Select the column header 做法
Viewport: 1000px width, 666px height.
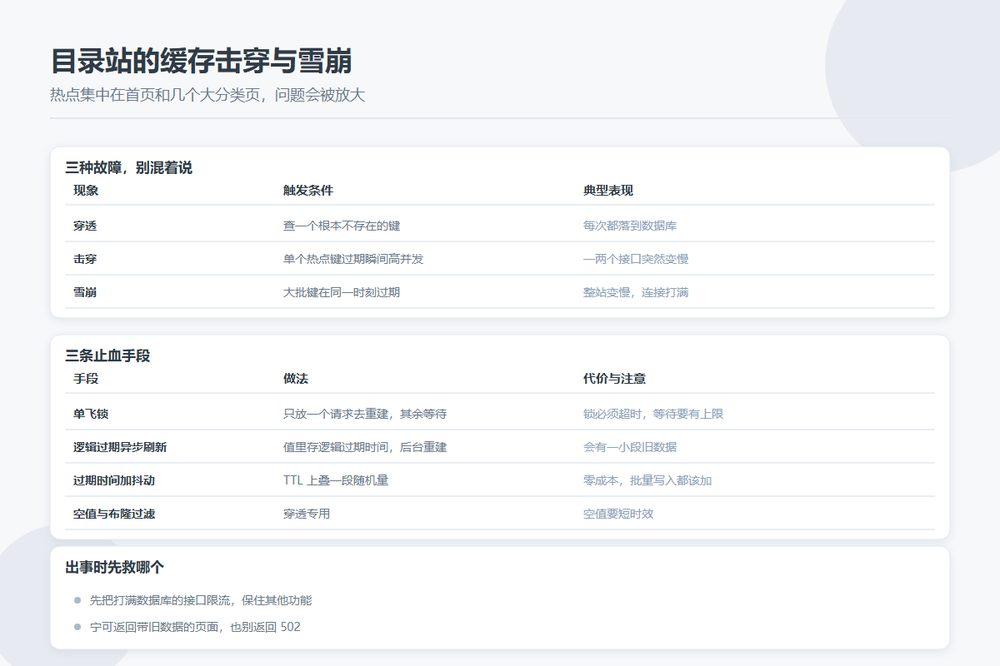296,378
